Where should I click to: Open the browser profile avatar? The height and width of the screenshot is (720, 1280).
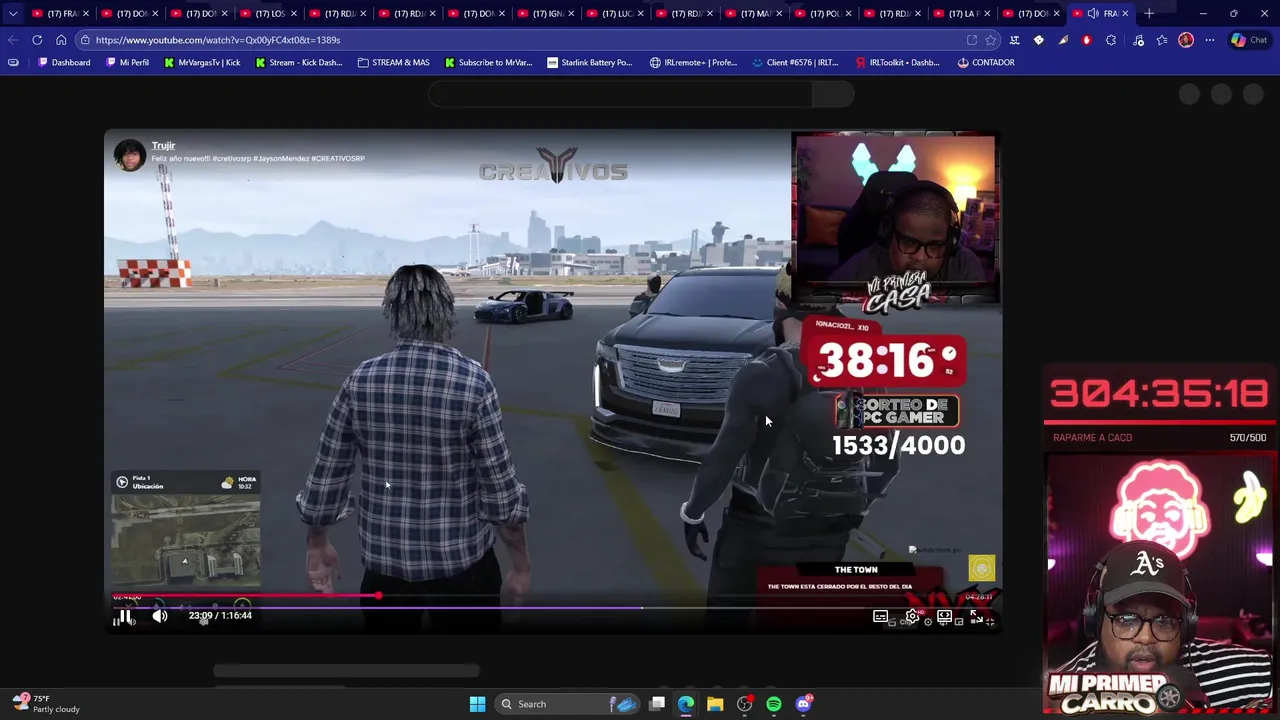tap(1186, 40)
